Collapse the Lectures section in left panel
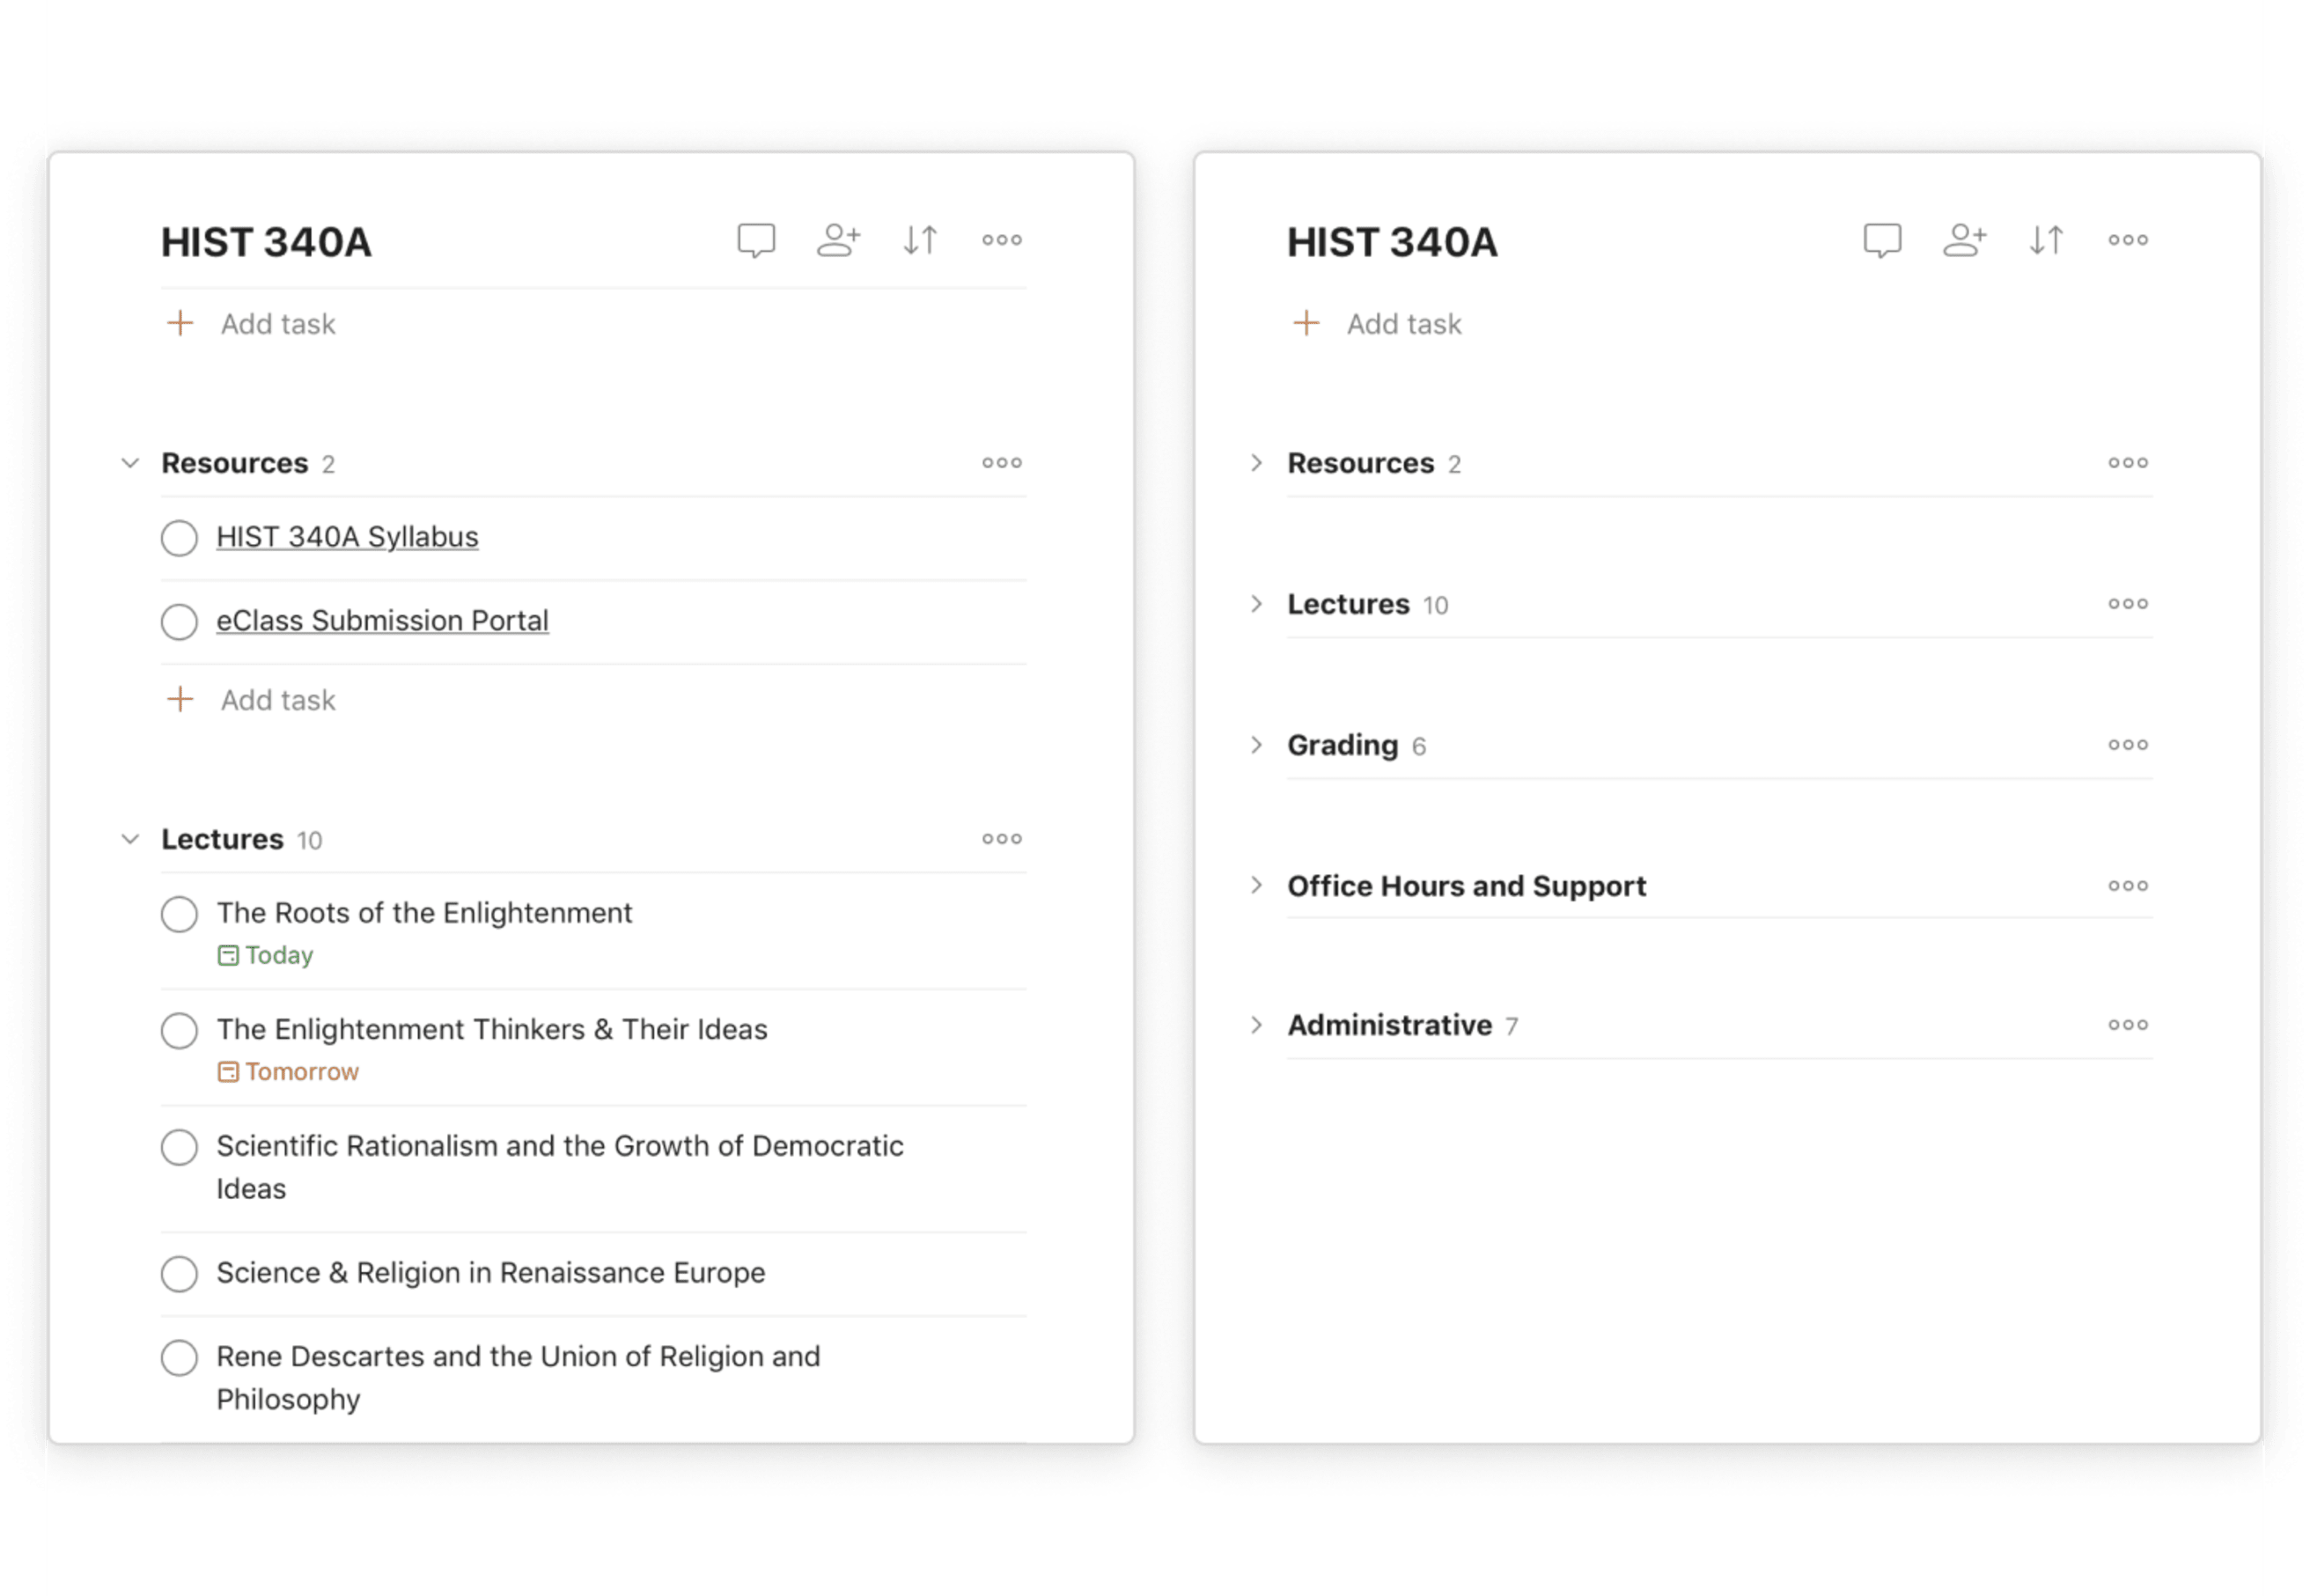Viewport: 2310px width, 1596px height. coord(130,837)
